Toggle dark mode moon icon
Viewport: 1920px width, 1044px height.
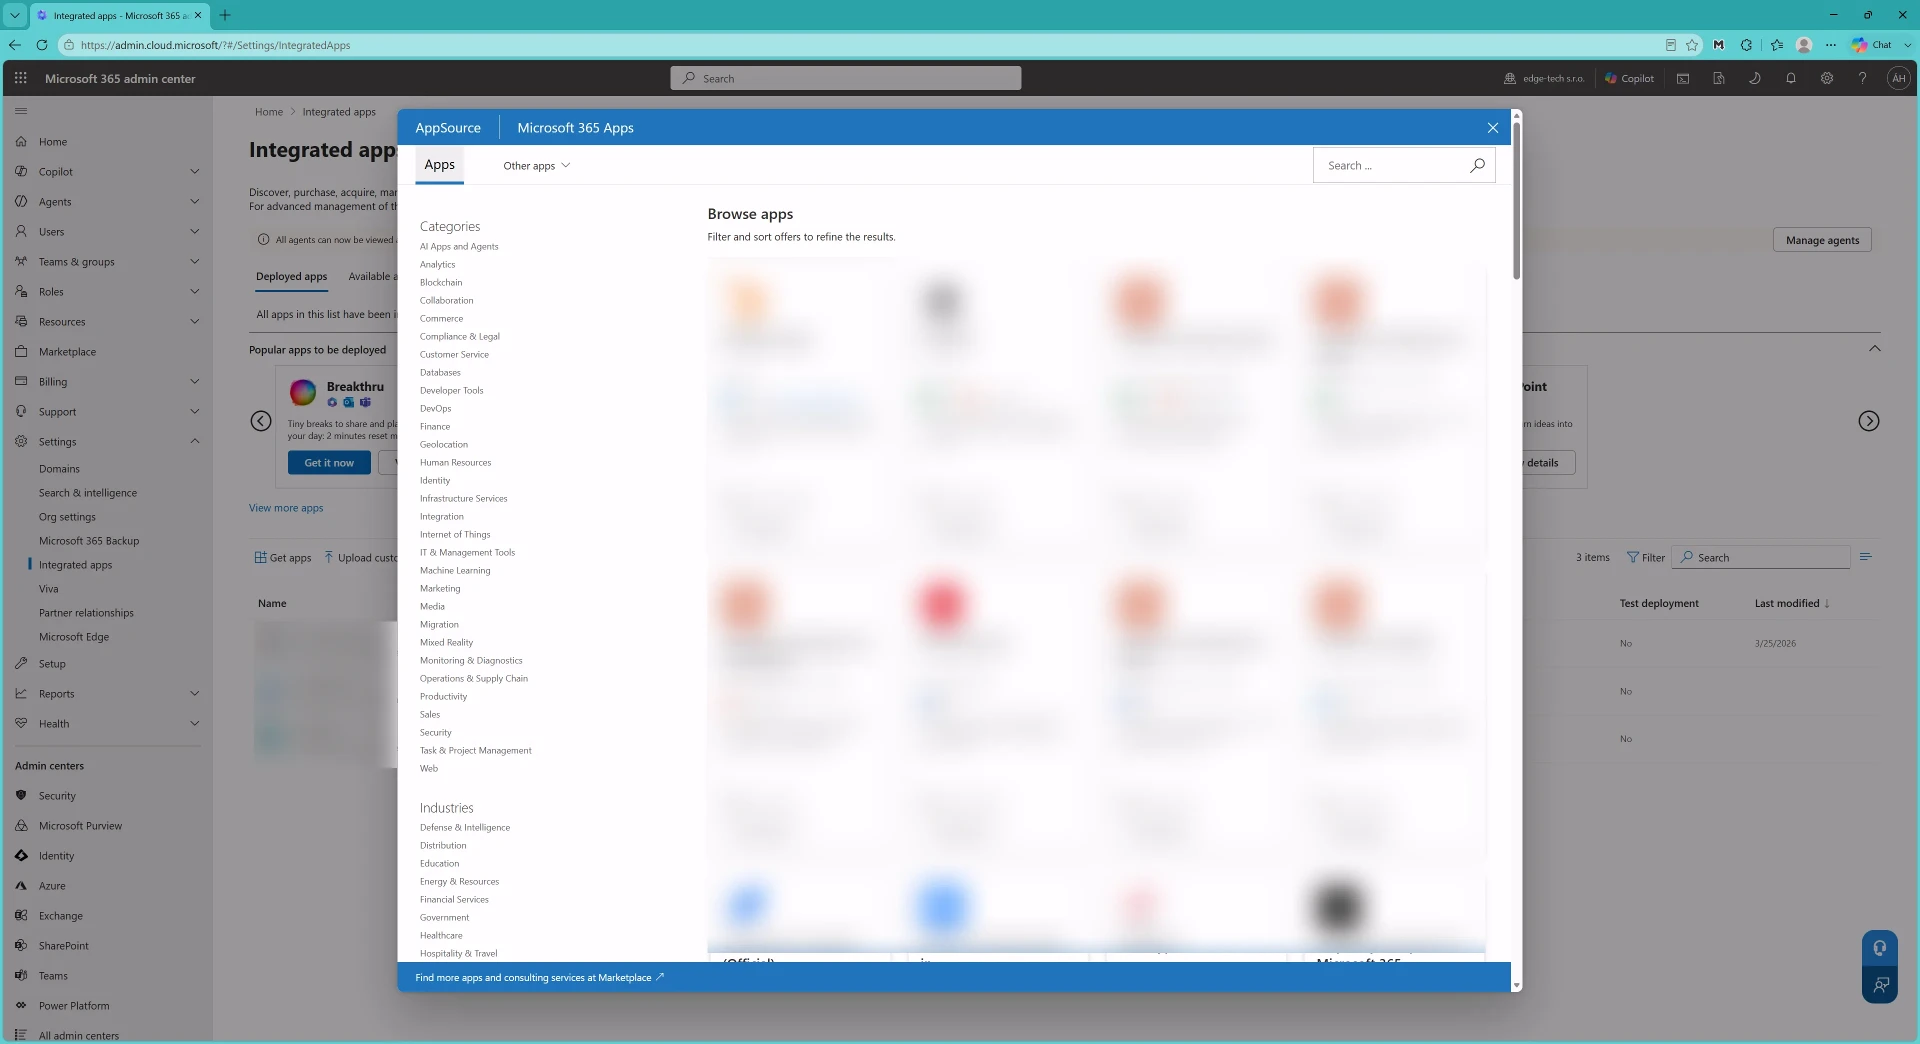tap(1754, 78)
